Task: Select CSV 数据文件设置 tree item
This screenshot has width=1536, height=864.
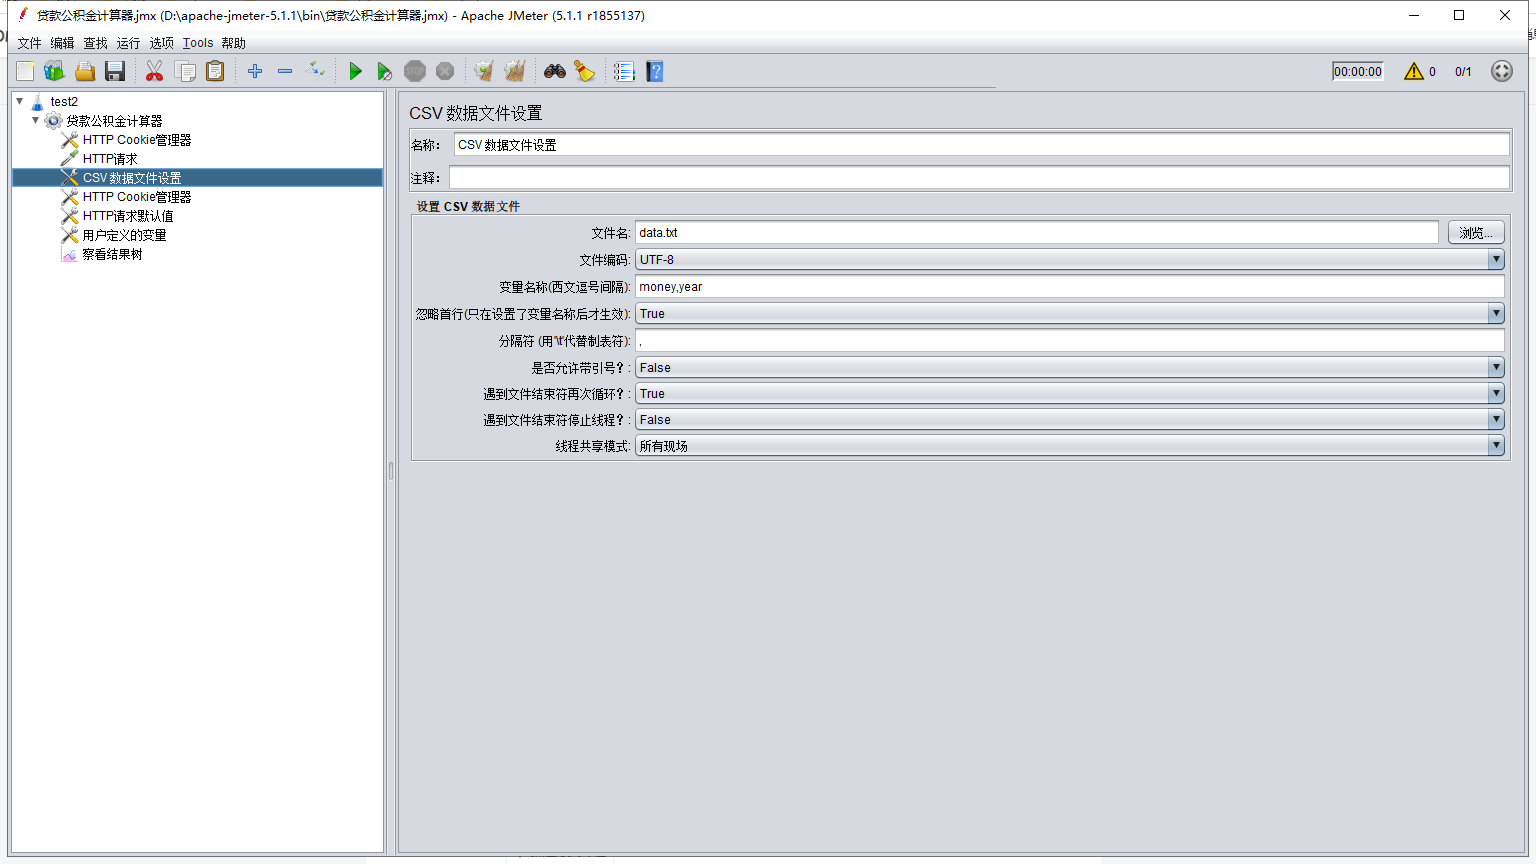Action: pyautogui.click(x=132, y=178)
